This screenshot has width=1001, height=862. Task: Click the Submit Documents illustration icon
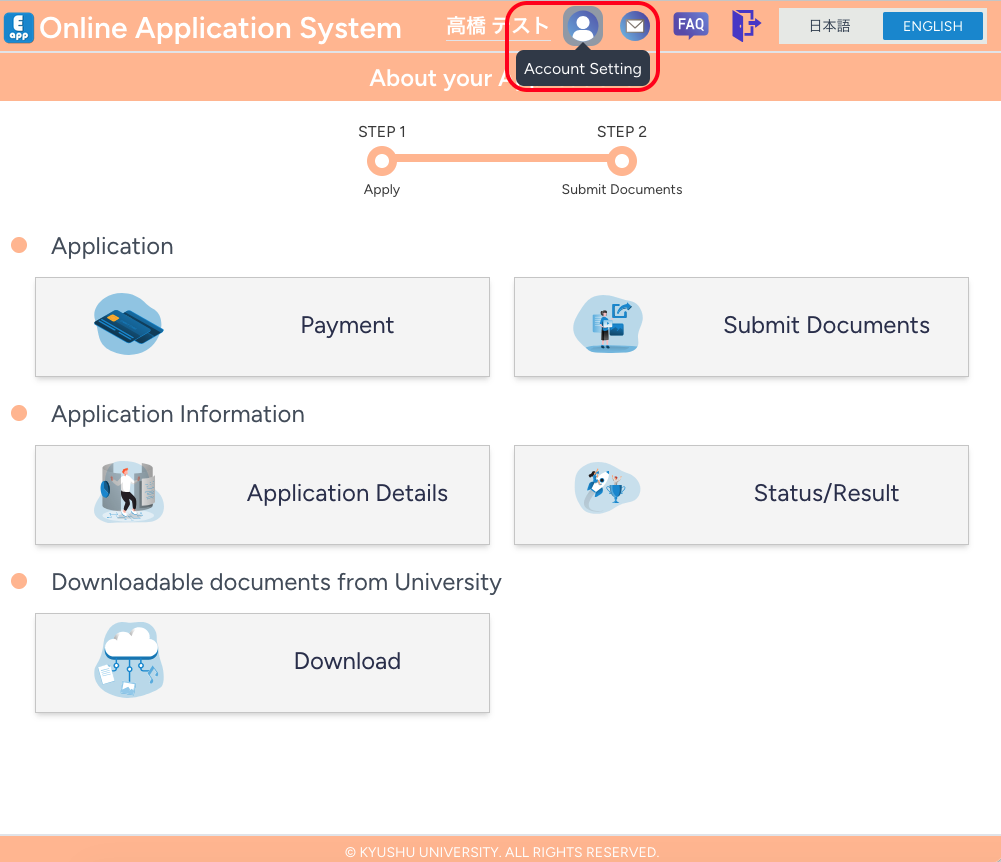607,324
